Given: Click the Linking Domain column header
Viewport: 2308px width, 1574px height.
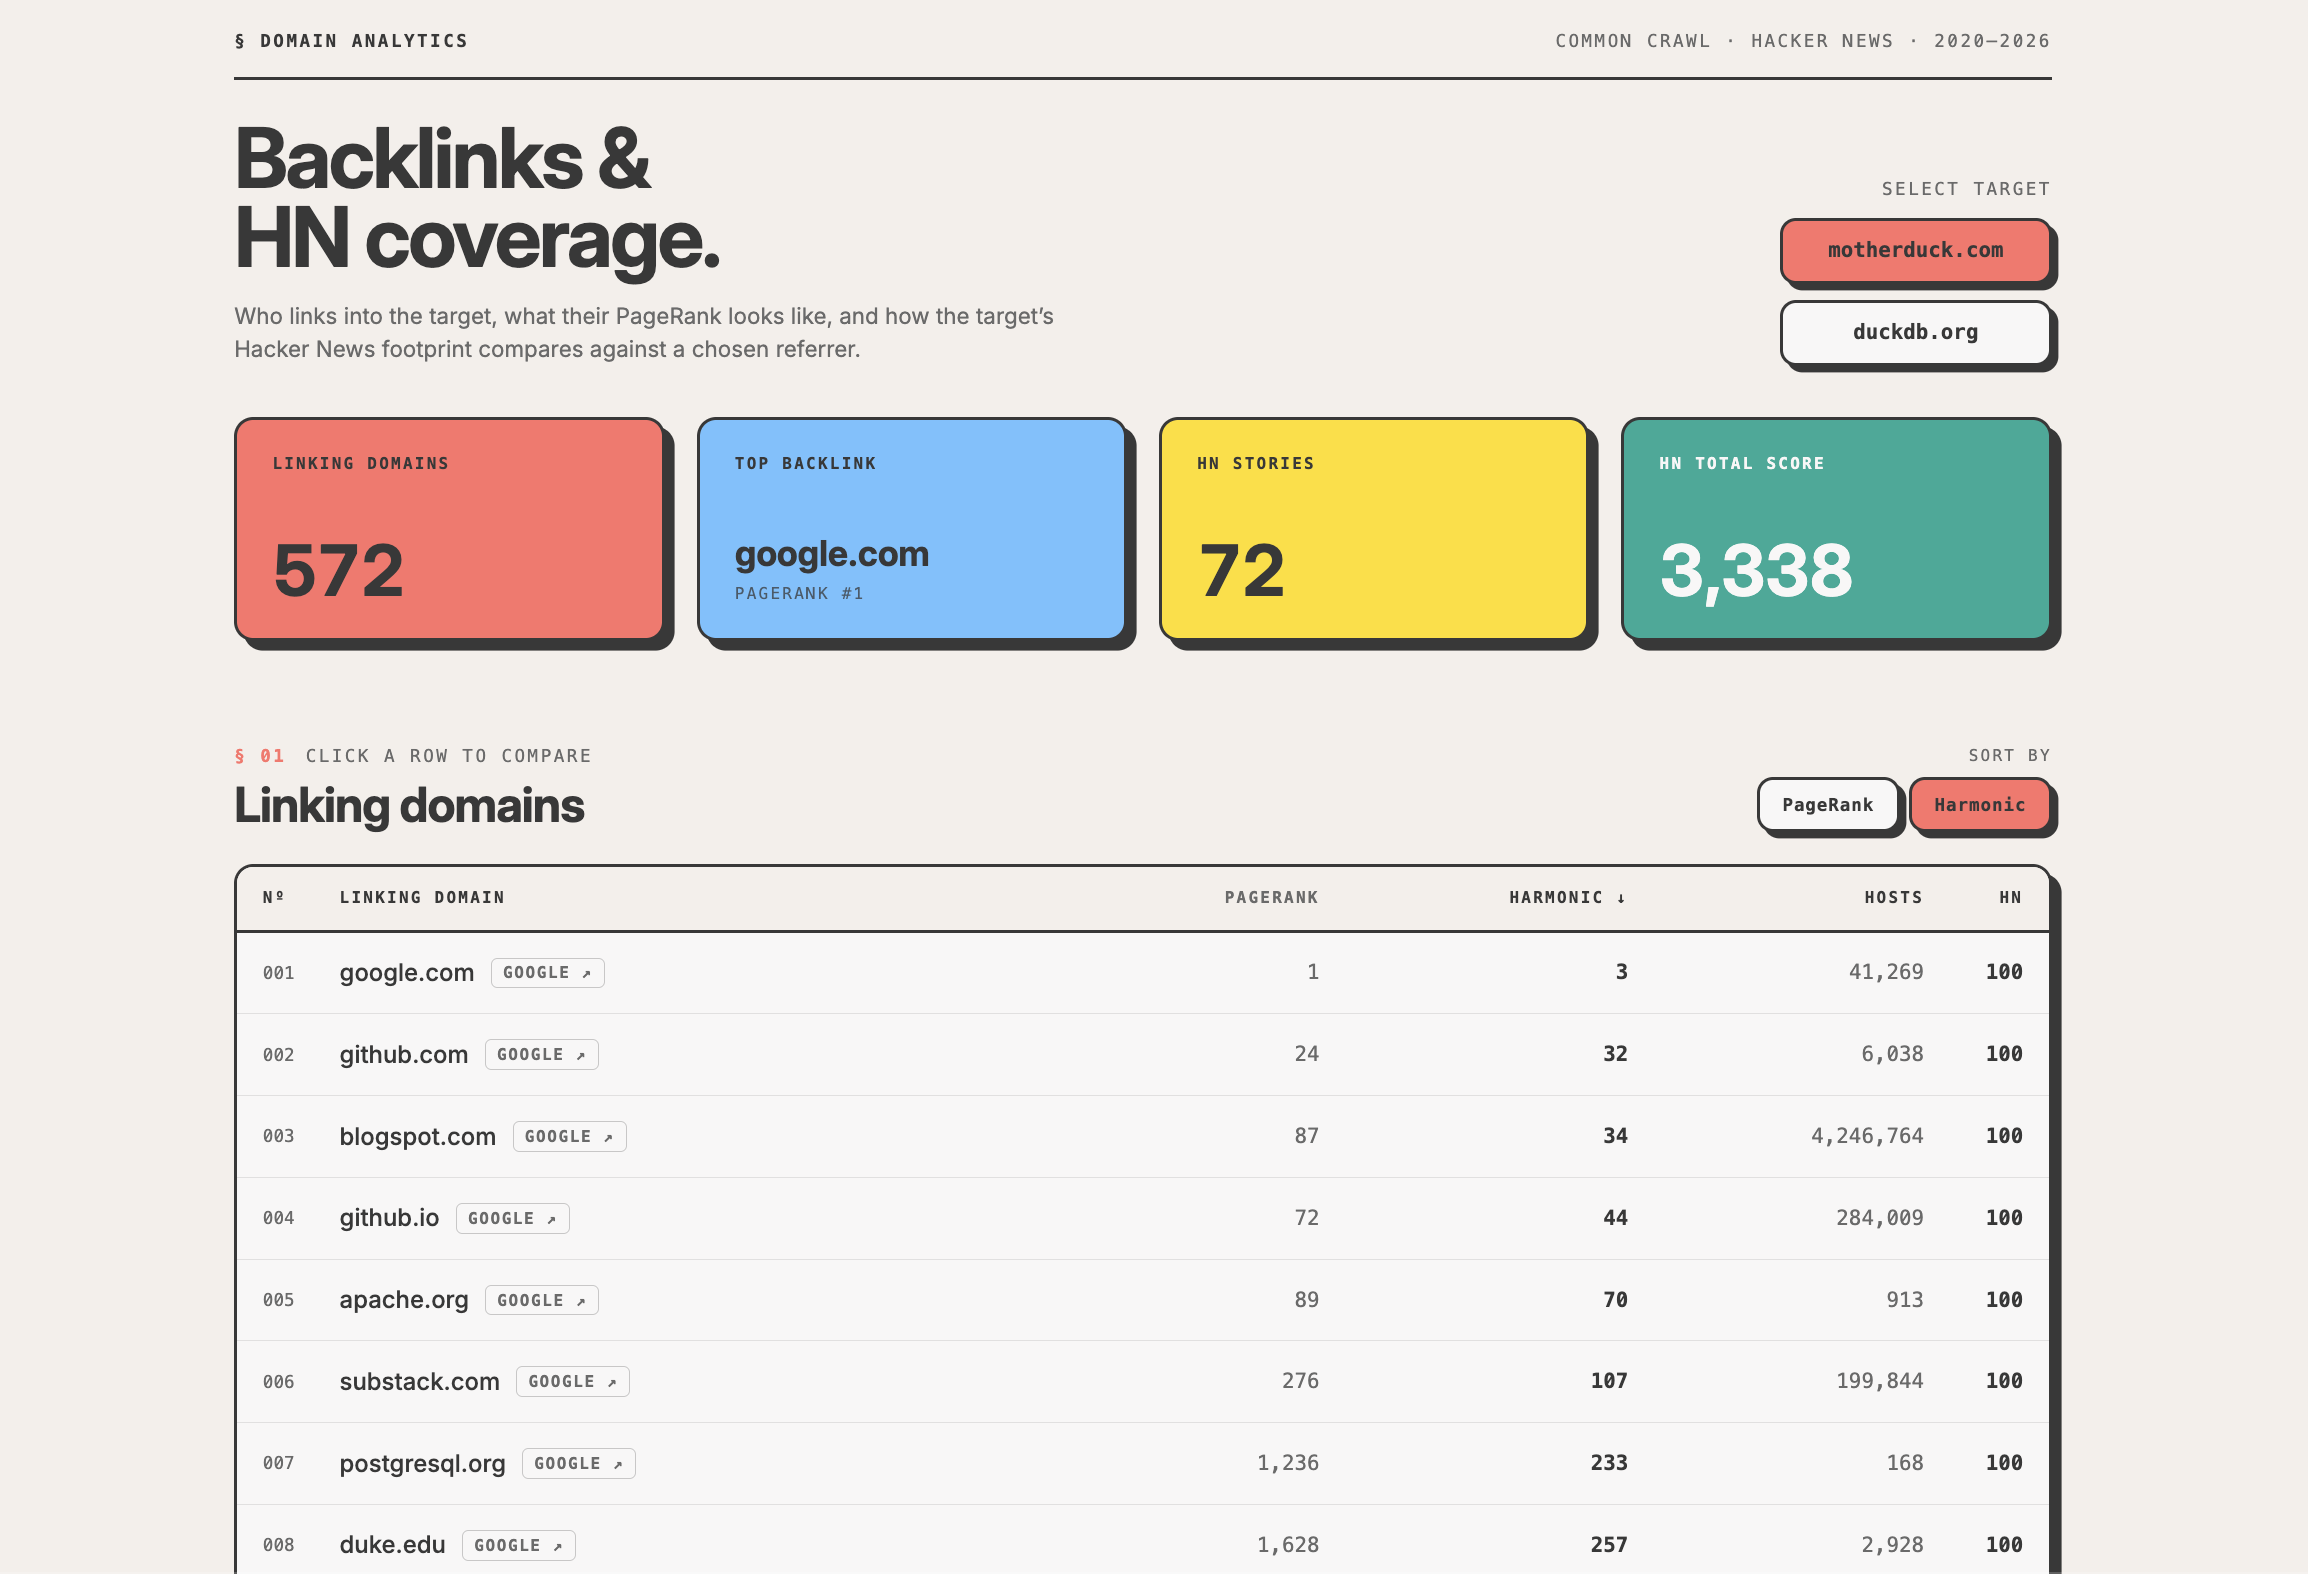Looking at the screenshot, I should pos(422,898).
